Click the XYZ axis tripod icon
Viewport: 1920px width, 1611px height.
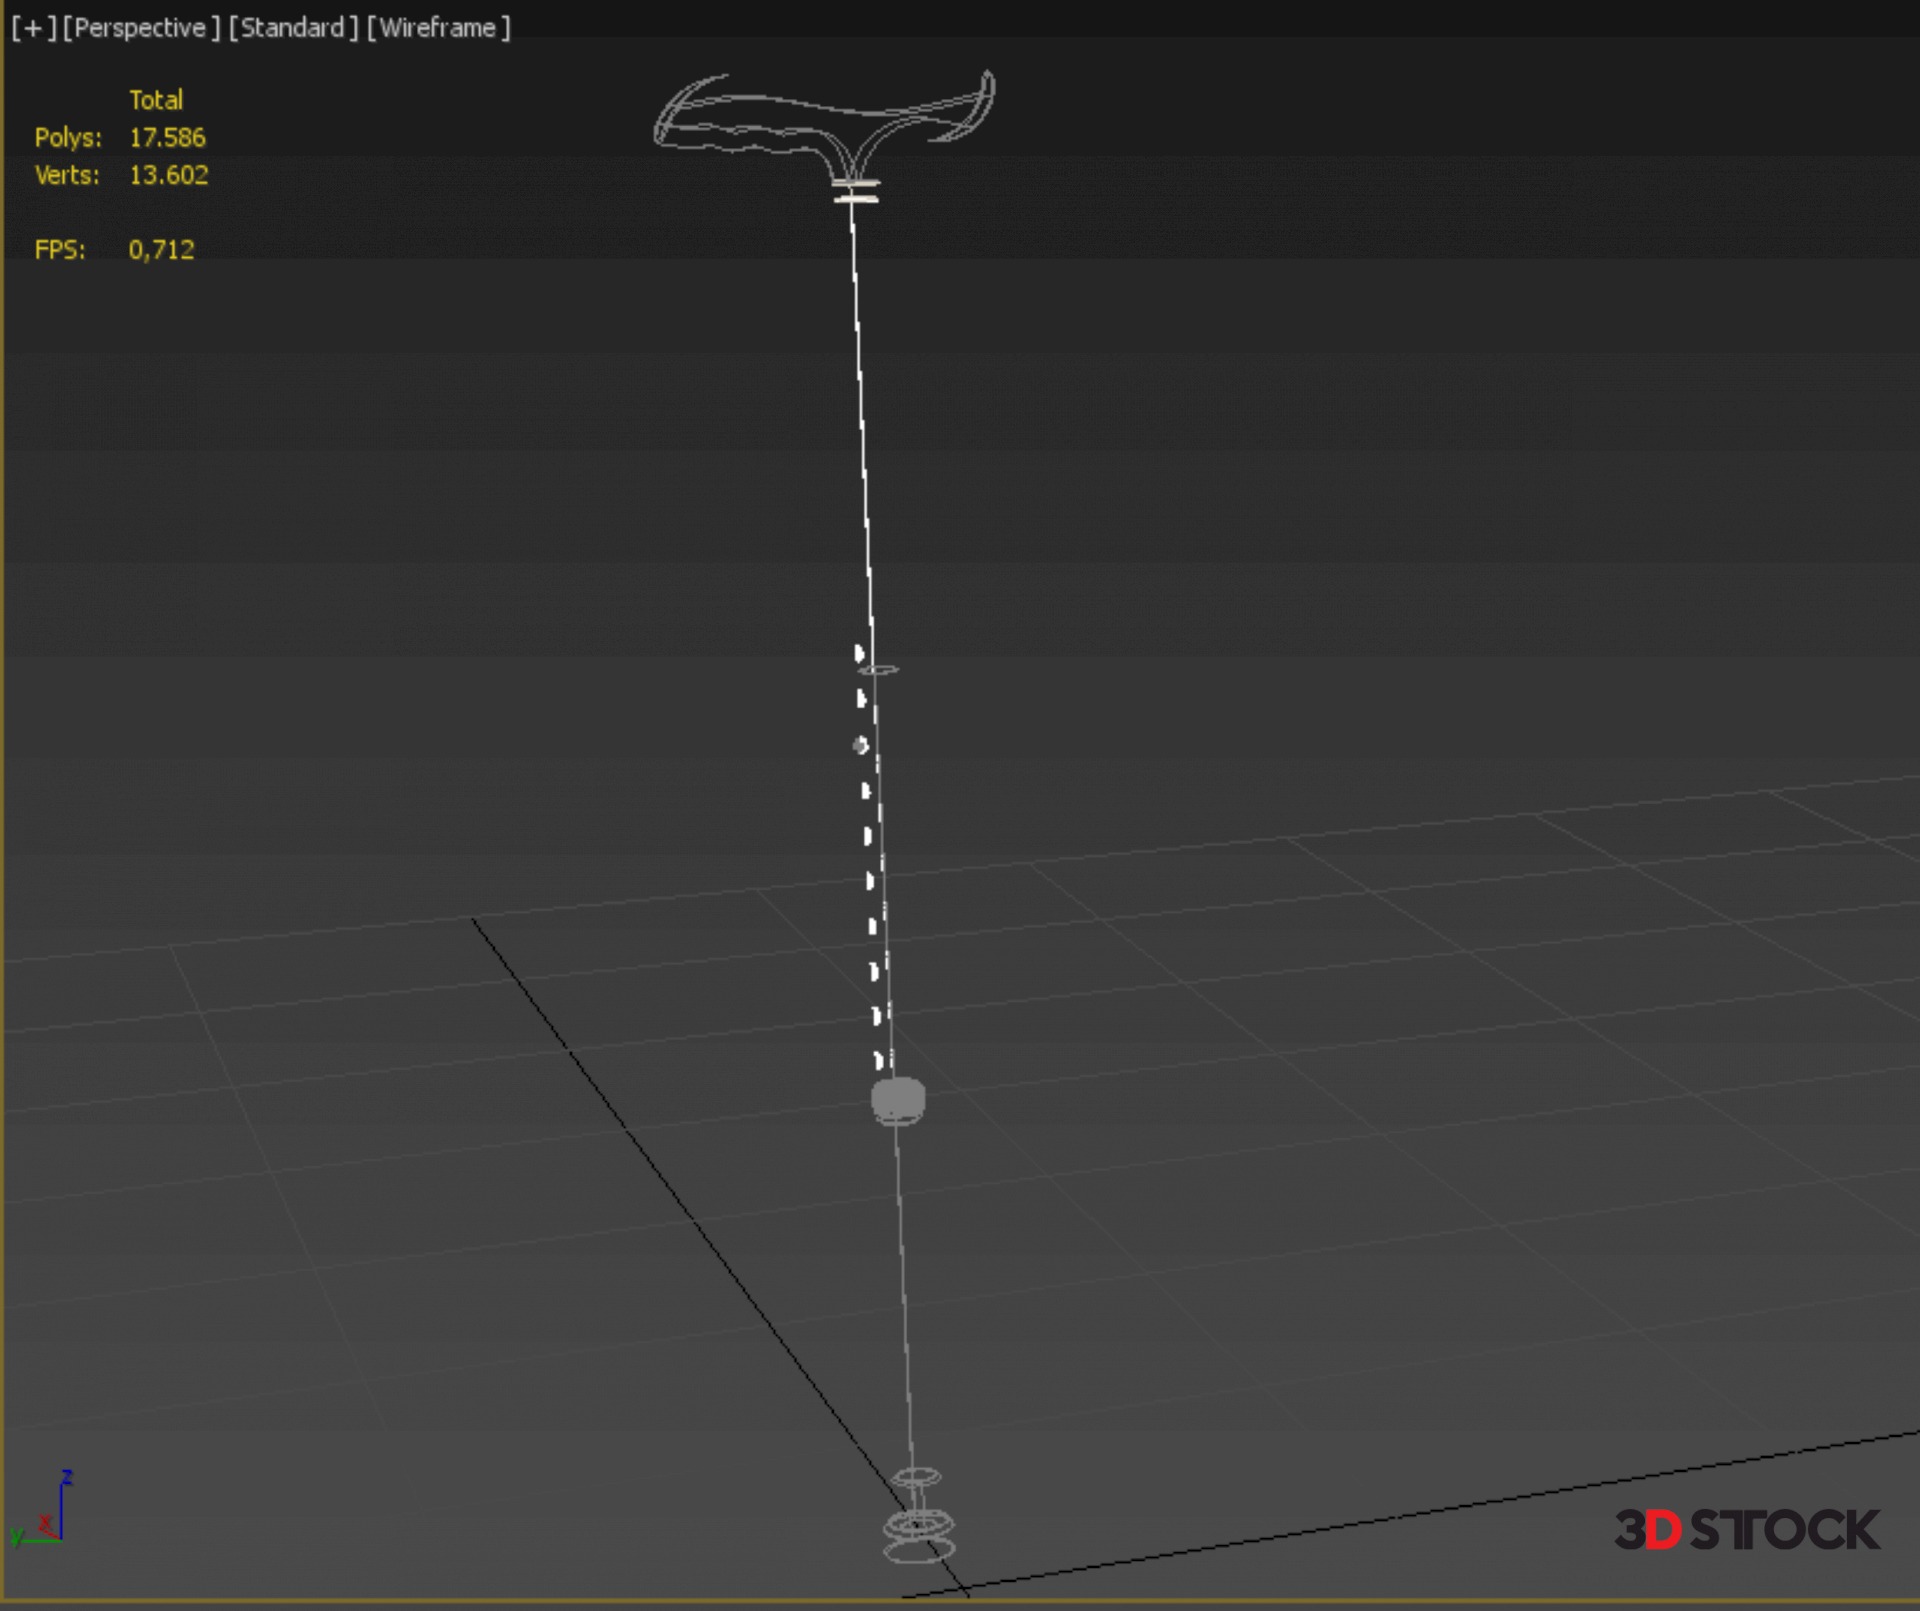click(x=45, y=1515)
